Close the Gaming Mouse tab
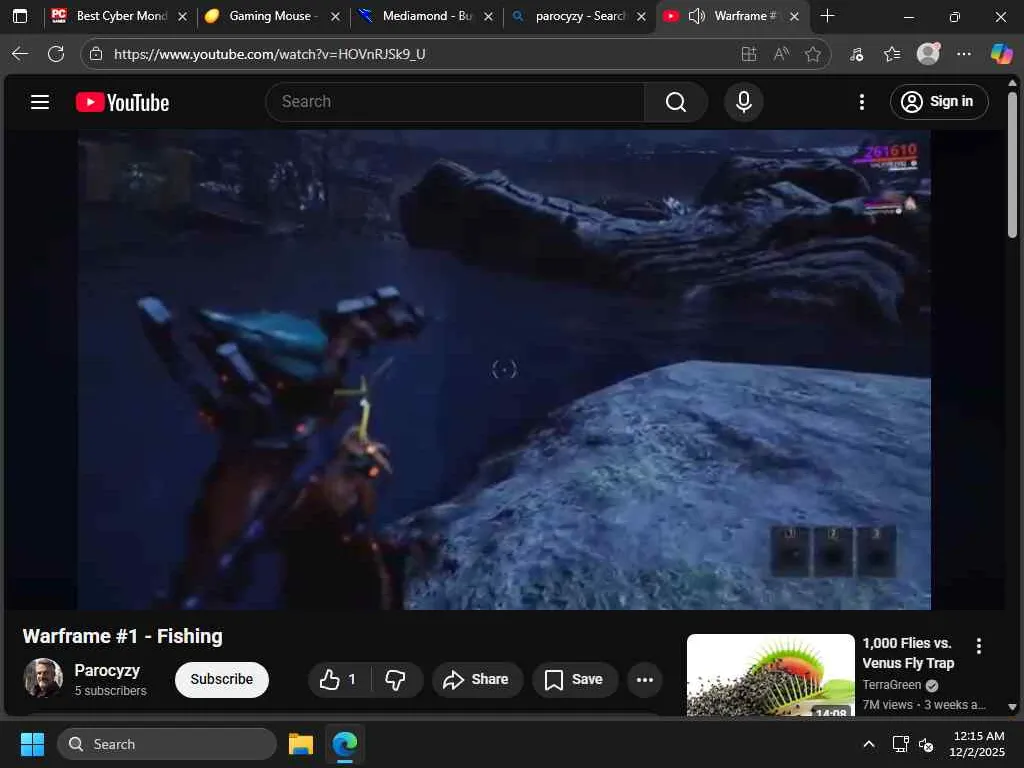Image resolution: width=1024 pixels, height=768 pixels. pyautogui.click(x=336, y=16)
